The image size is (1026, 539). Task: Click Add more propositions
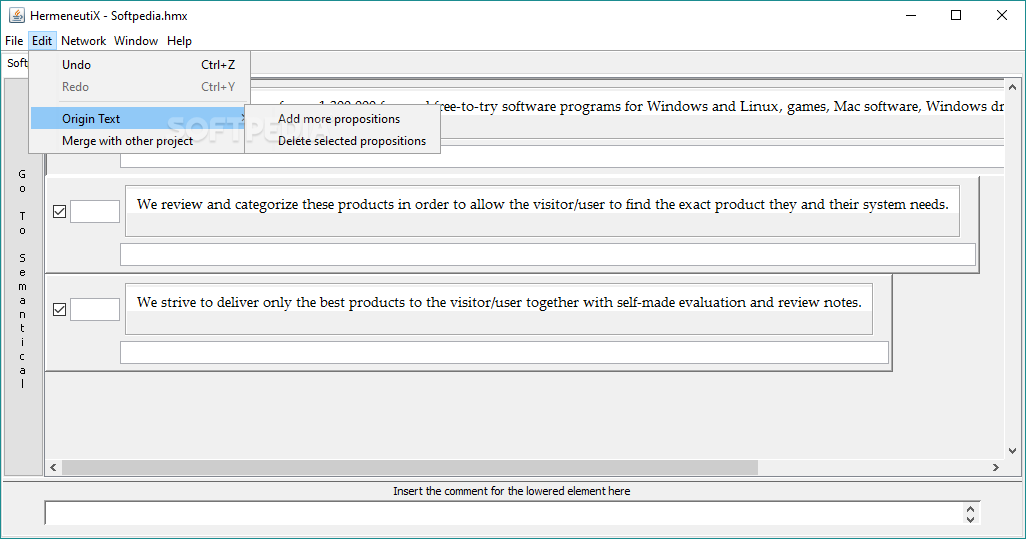(x=342, y=118)
